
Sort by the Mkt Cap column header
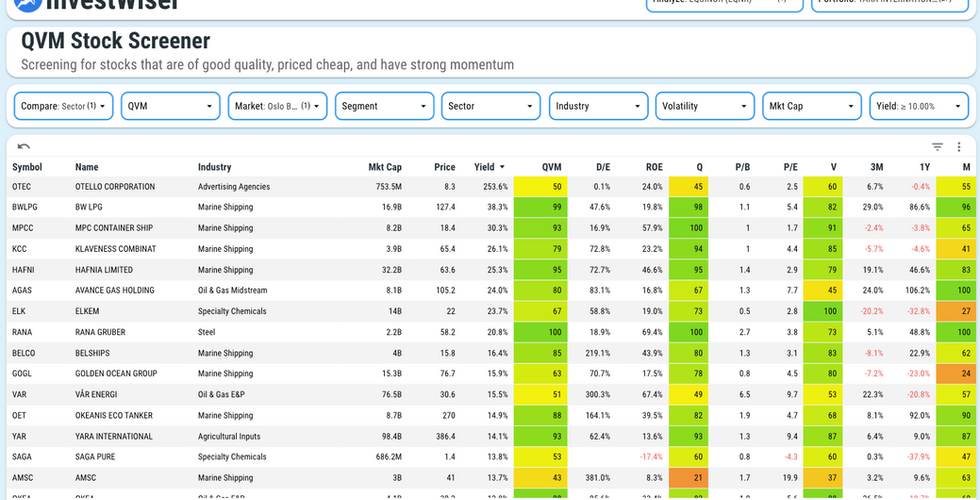(x=385, y=167)
